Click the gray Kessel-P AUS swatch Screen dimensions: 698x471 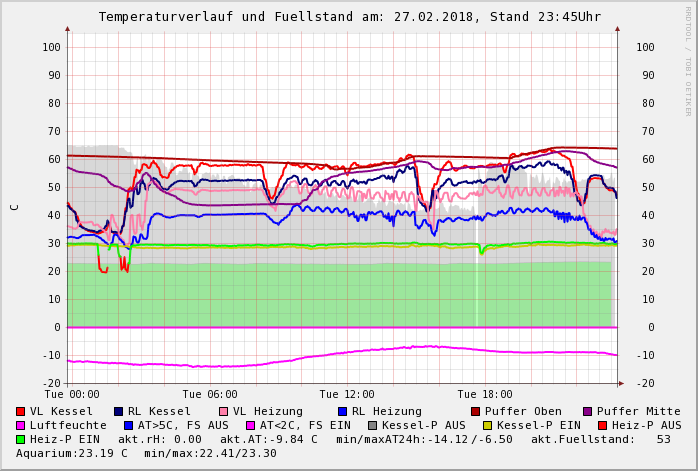(x=373, y=425)
